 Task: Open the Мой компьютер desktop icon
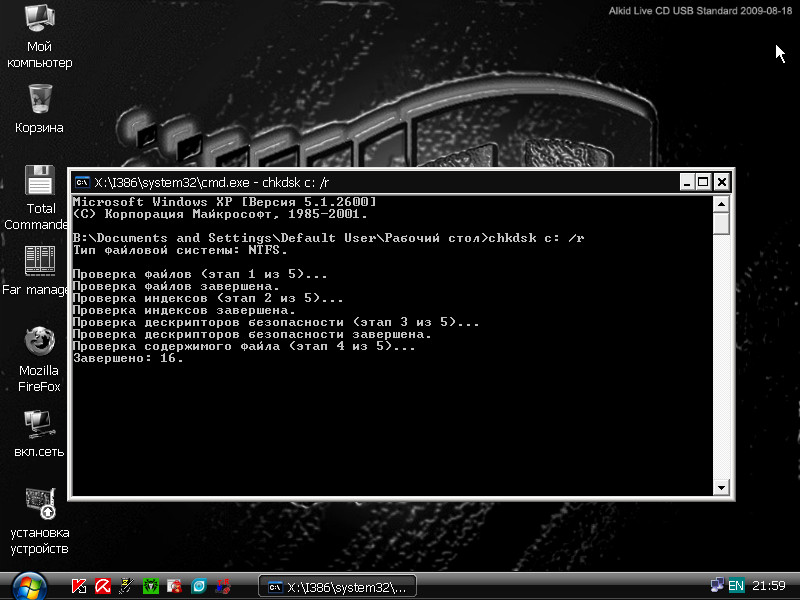pos(39,36)
